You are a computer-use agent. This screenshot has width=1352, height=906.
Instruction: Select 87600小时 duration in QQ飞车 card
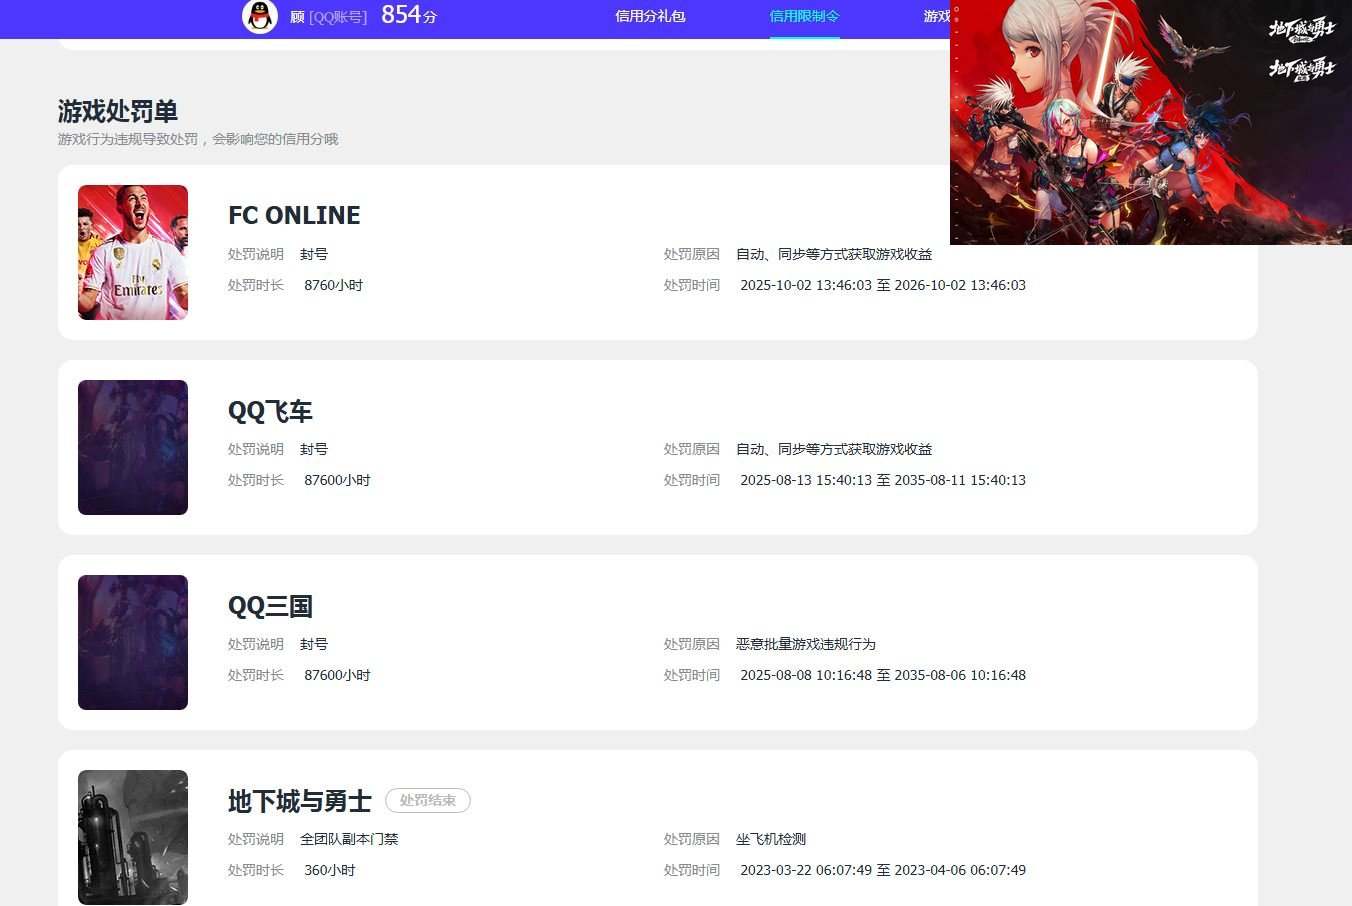point(337,480)
